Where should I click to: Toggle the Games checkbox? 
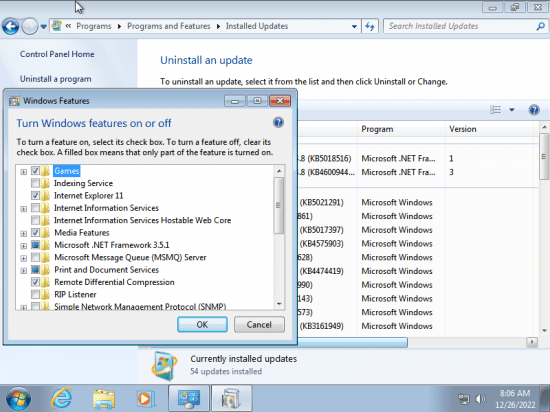click(35, 171)
